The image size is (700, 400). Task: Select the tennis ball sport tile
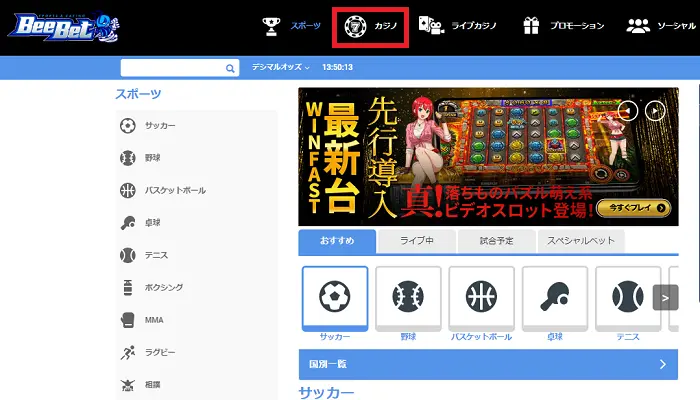(x=628, y=298)
